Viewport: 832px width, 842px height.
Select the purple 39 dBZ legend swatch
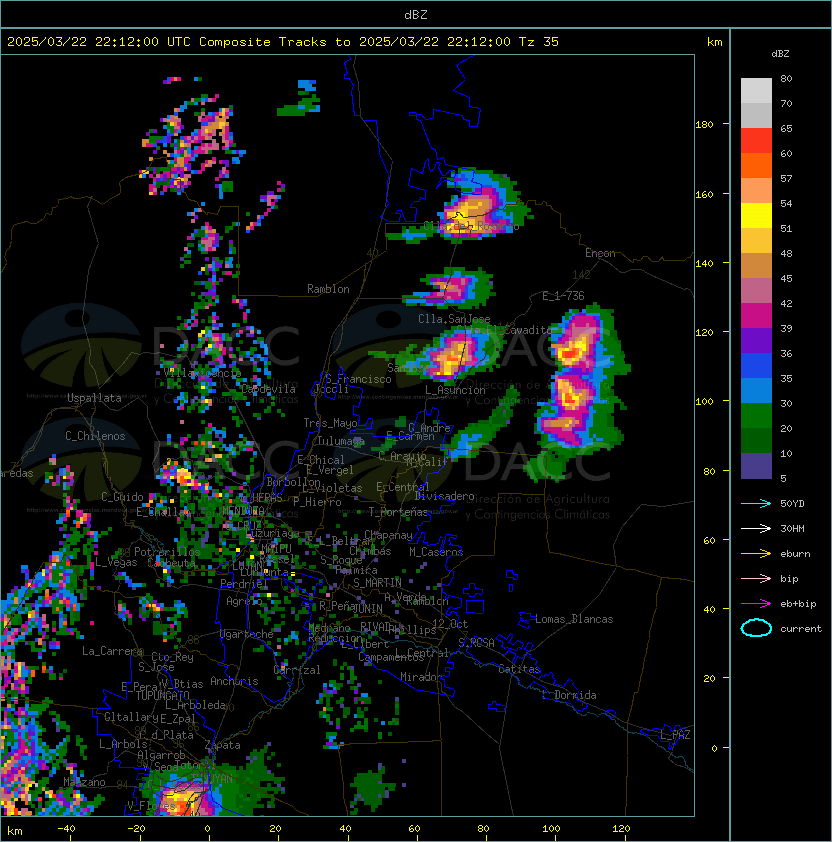(756, 340)
